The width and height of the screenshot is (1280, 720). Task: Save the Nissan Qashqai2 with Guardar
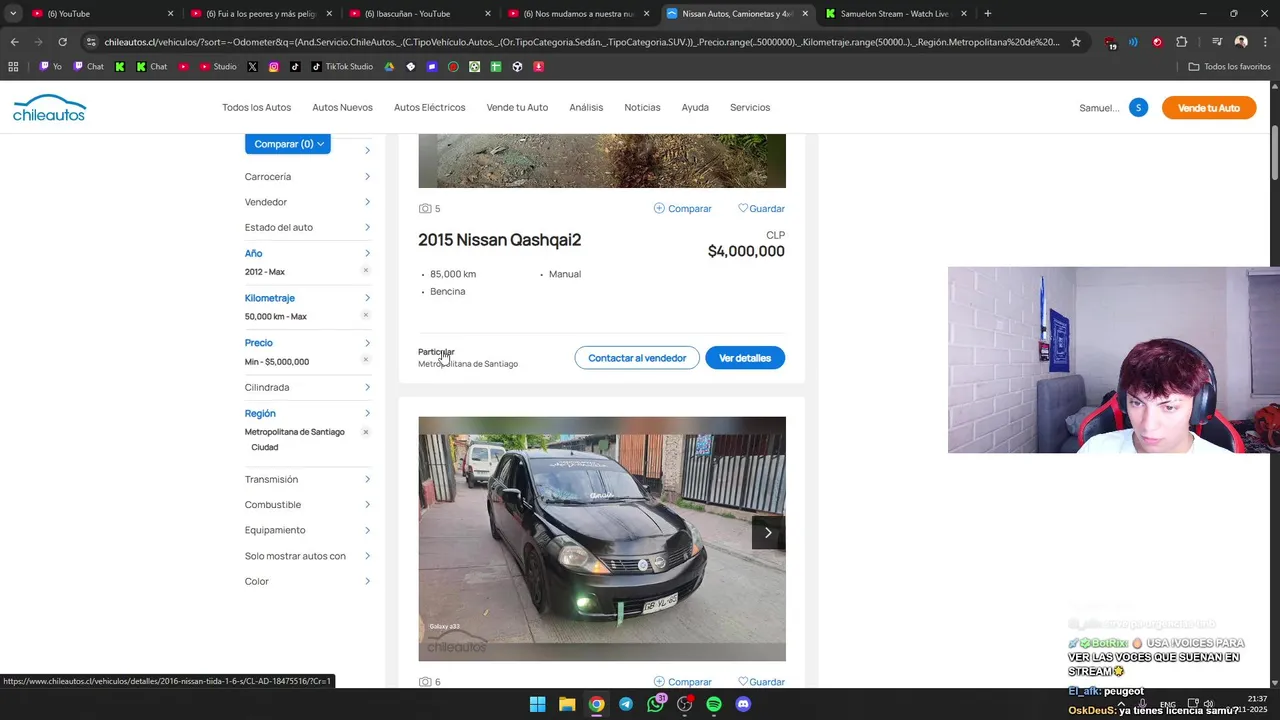click(761, 209)
